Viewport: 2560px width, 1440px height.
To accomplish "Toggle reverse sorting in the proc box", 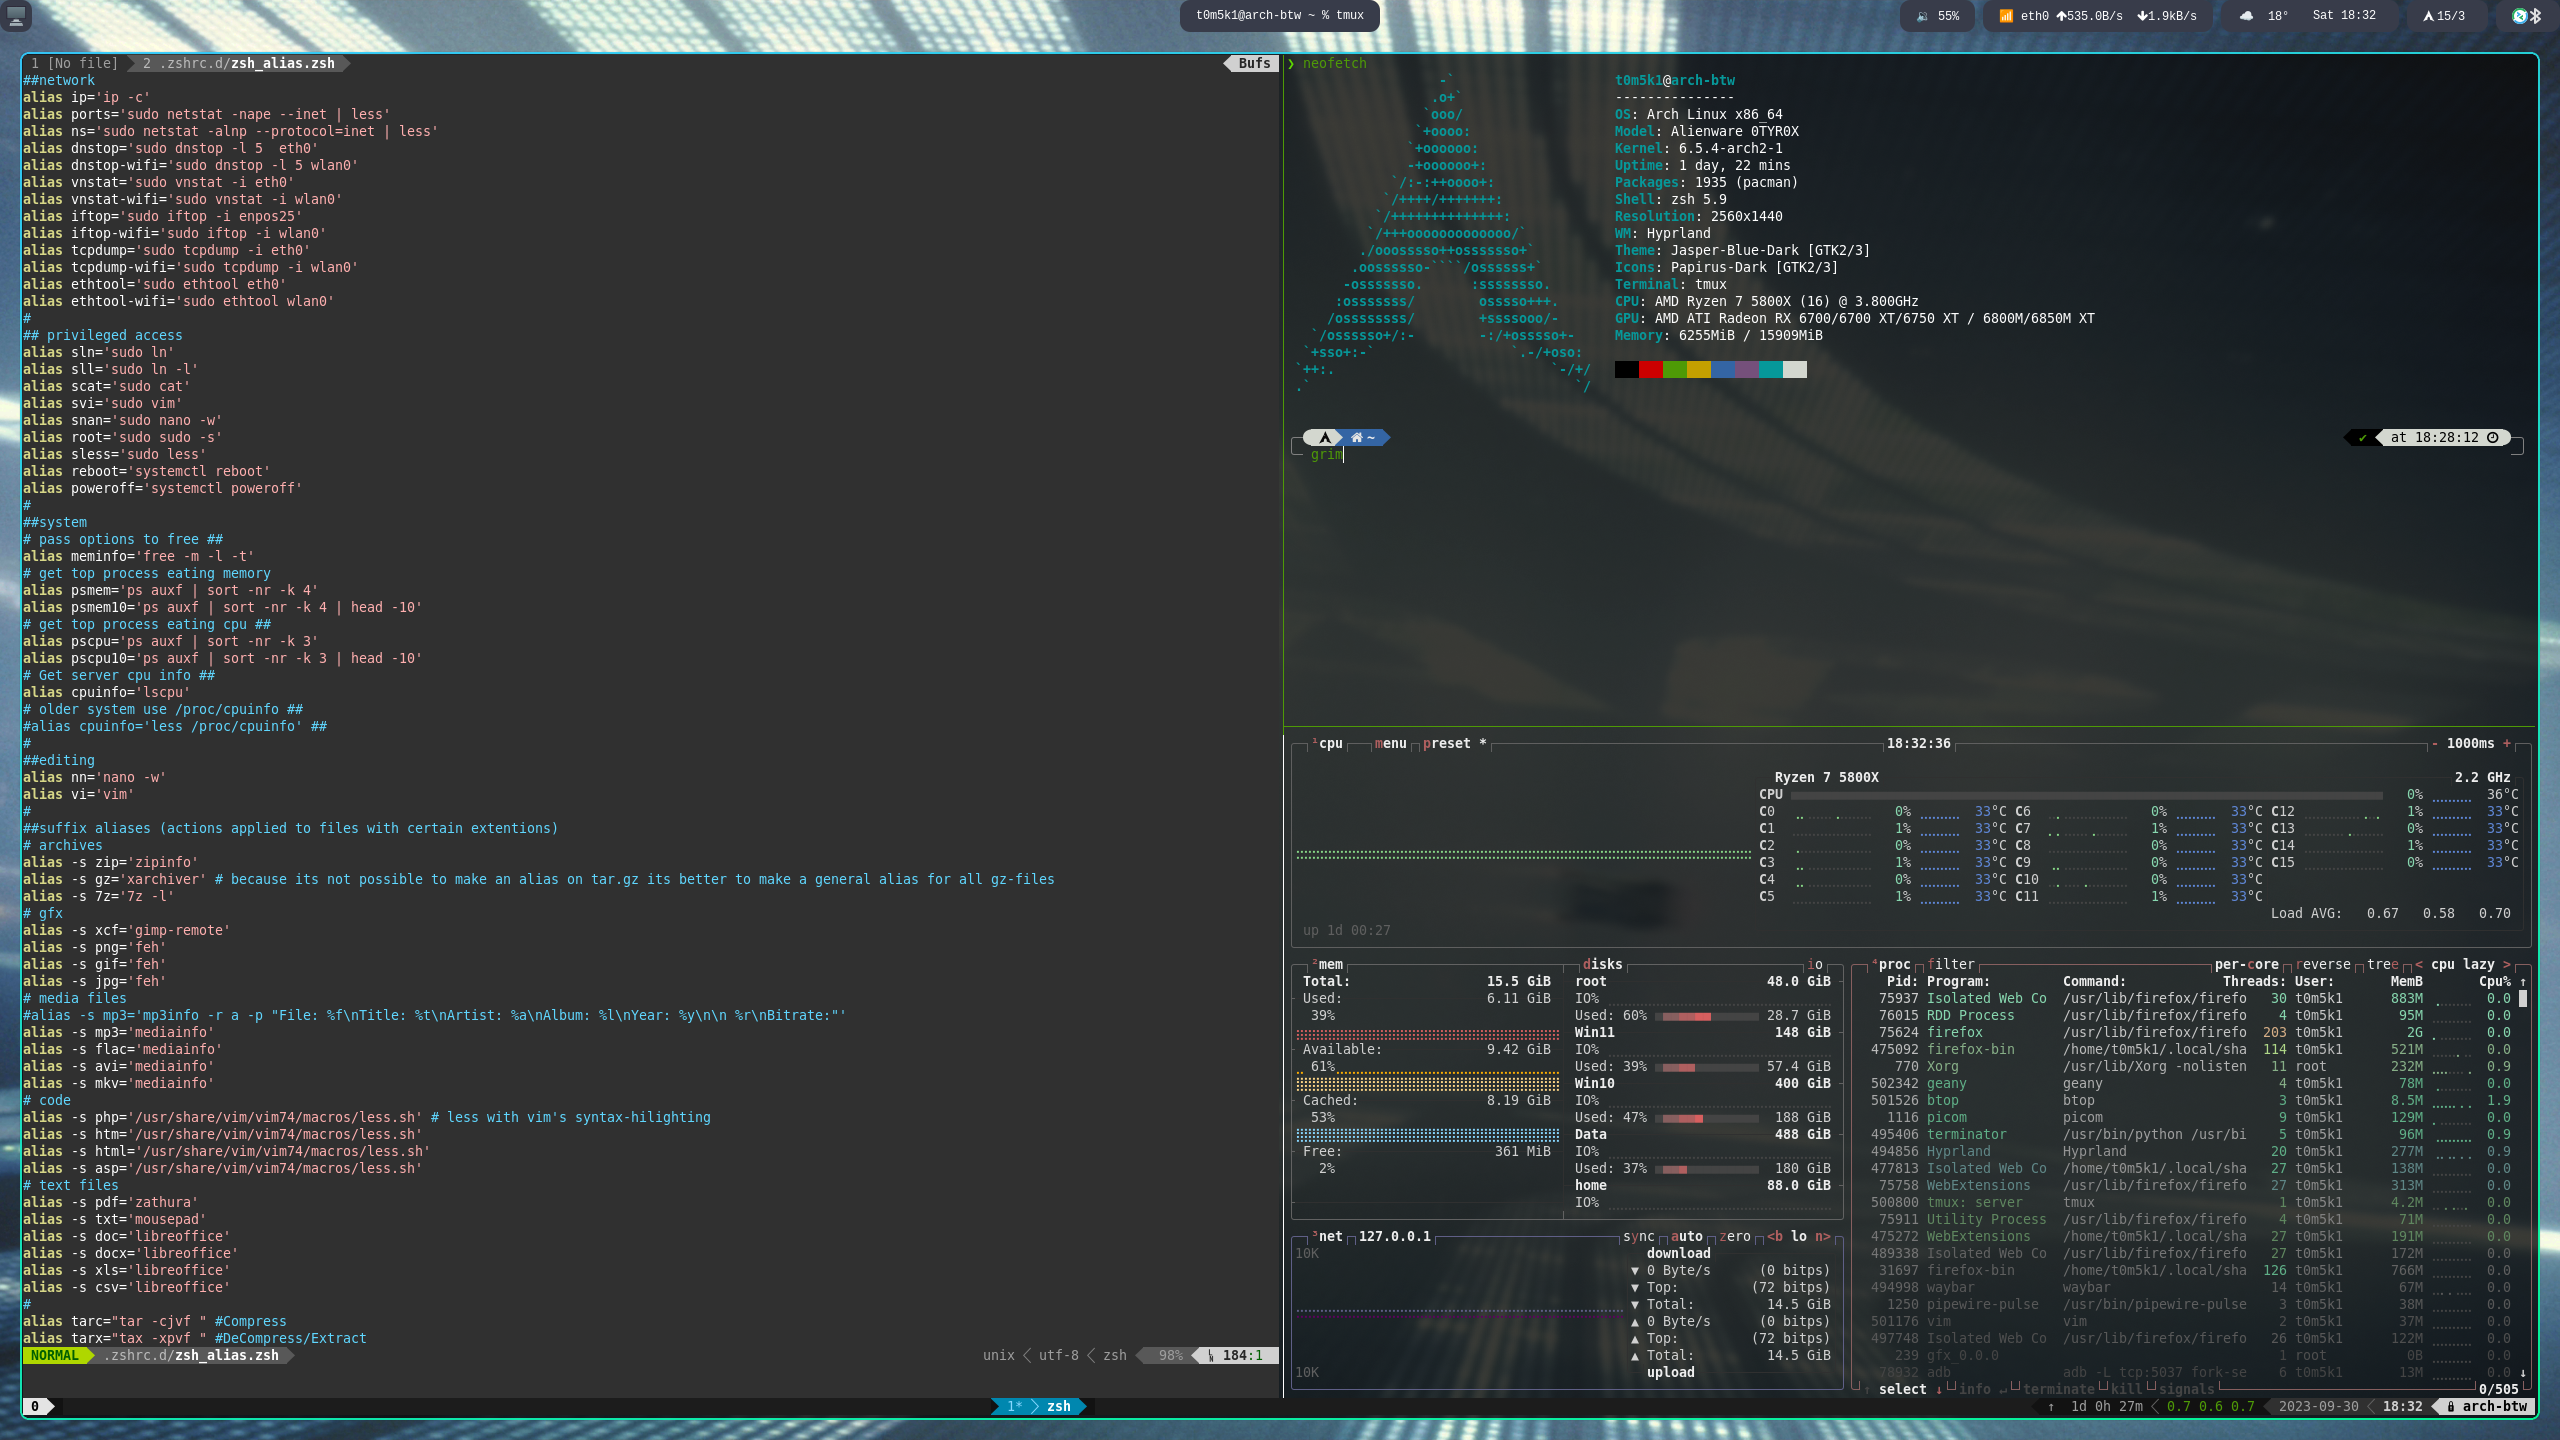I will click(2323, 964).
